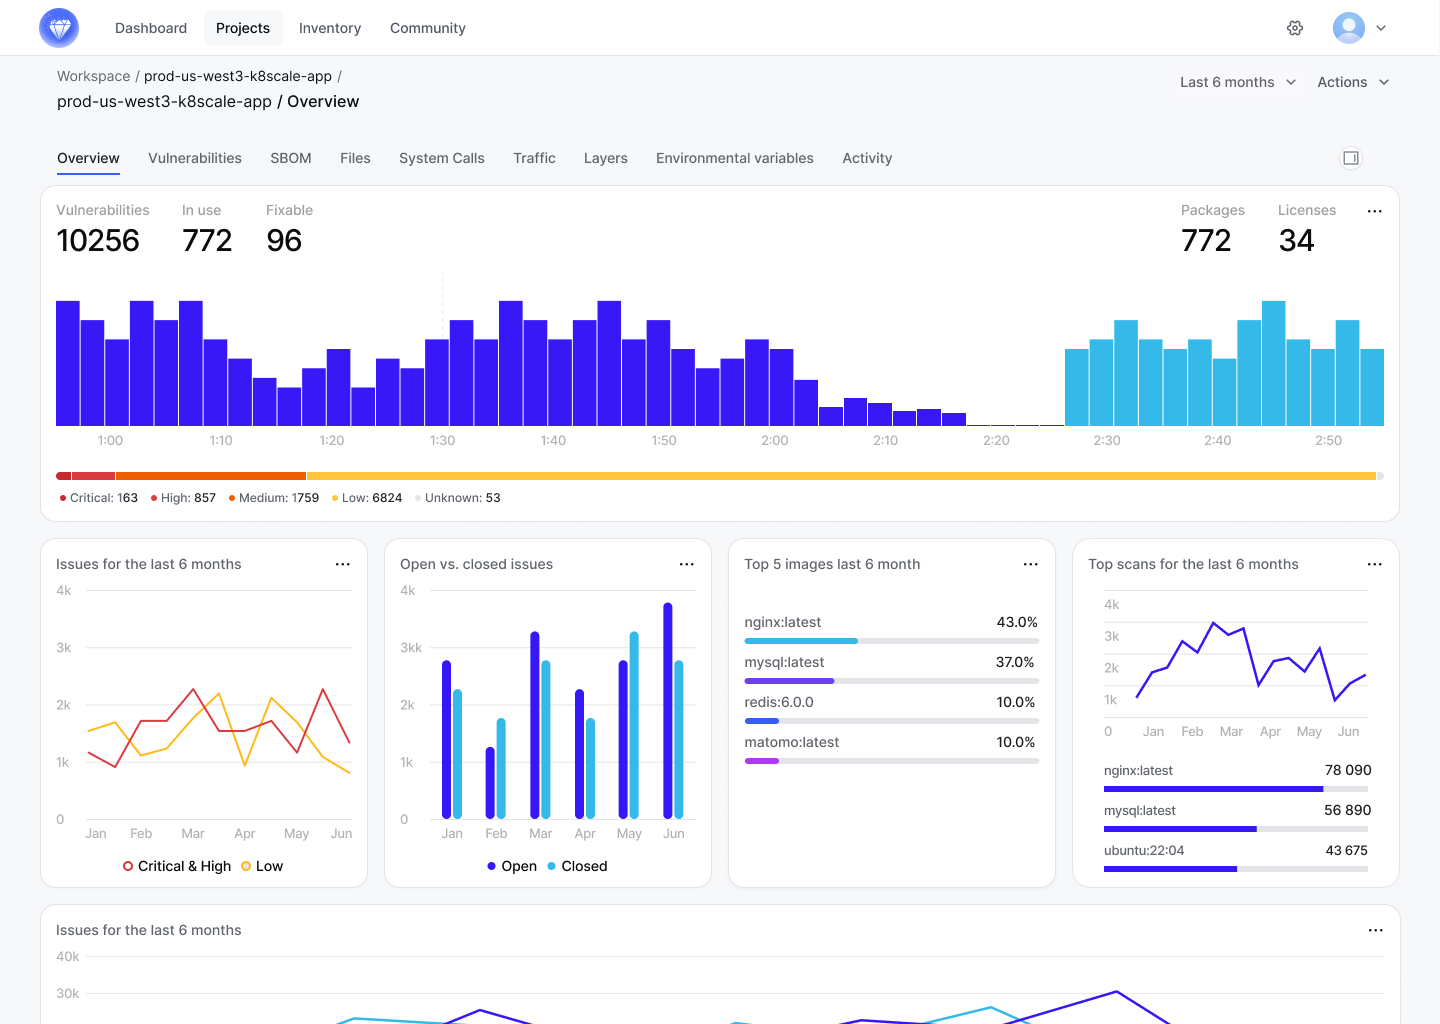1440x1024 pixels.
Task: Toggle the side panel layout icon
Action: (1350, 158)
